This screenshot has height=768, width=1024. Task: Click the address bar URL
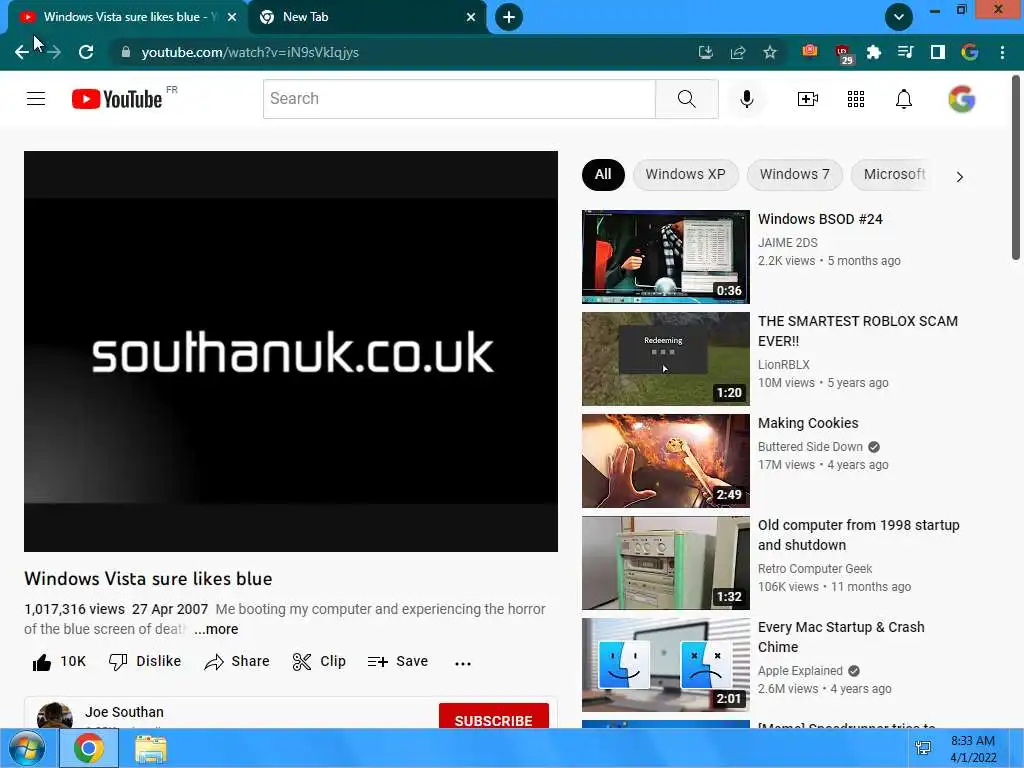coord(250,52)
